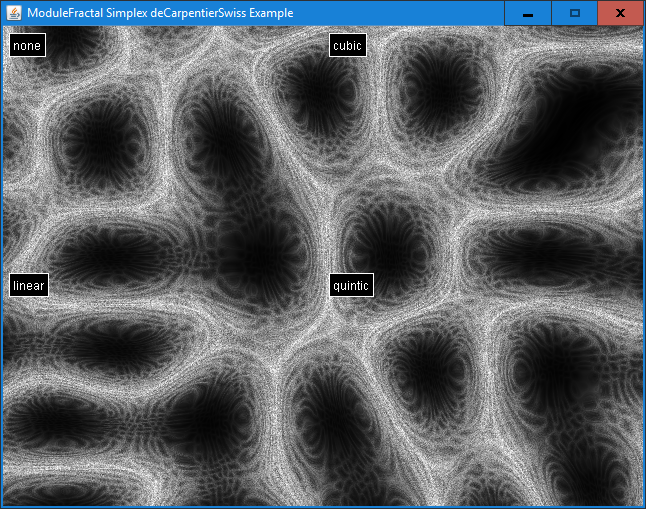
Task: Close the ModuleFractal example window
Action: tap(620, 13)
